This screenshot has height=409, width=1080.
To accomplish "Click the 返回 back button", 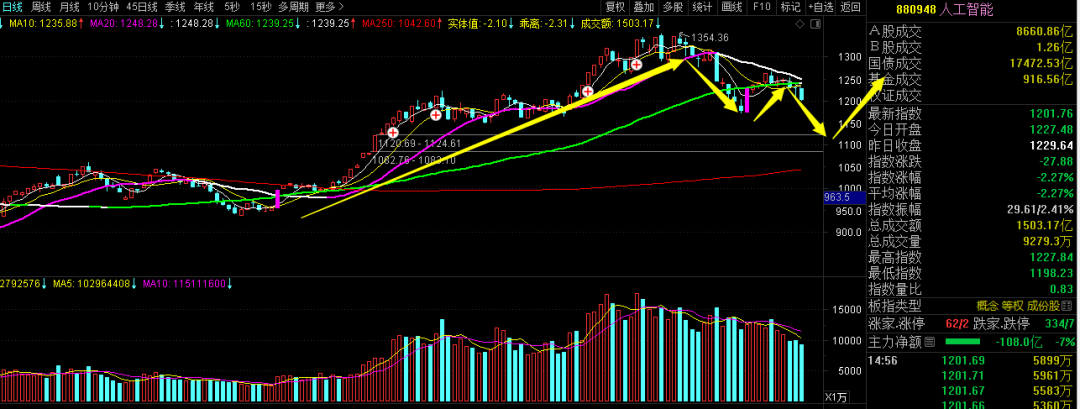I will (851, 8).
